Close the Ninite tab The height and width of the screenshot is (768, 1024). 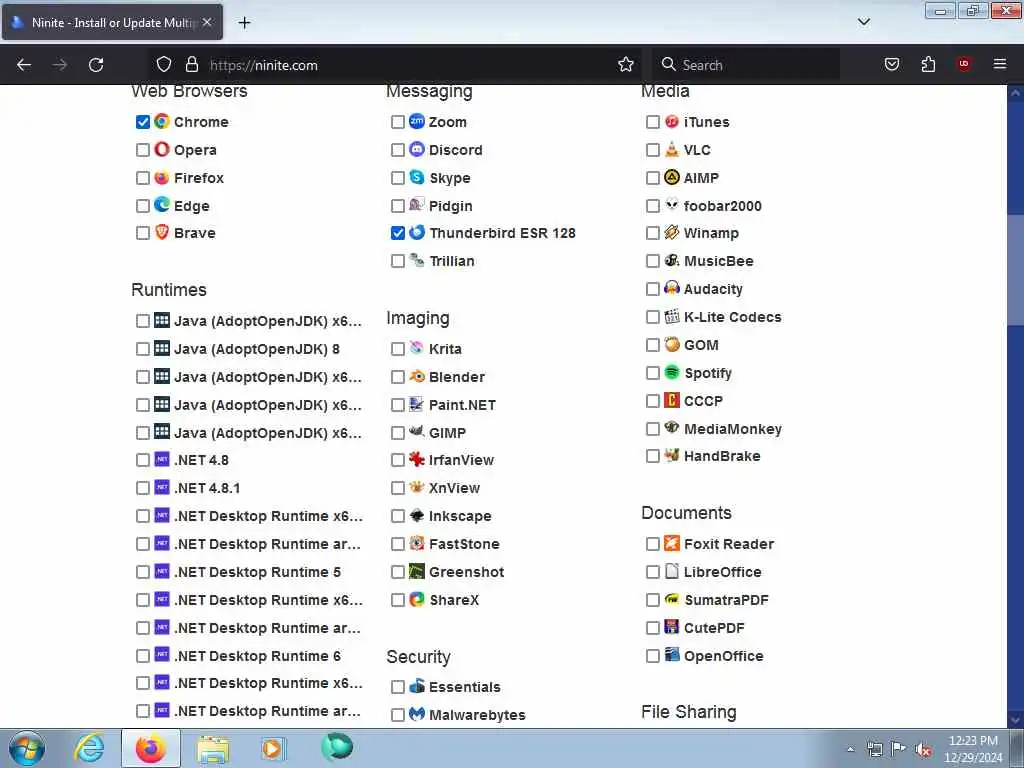(x=207, y=22)
